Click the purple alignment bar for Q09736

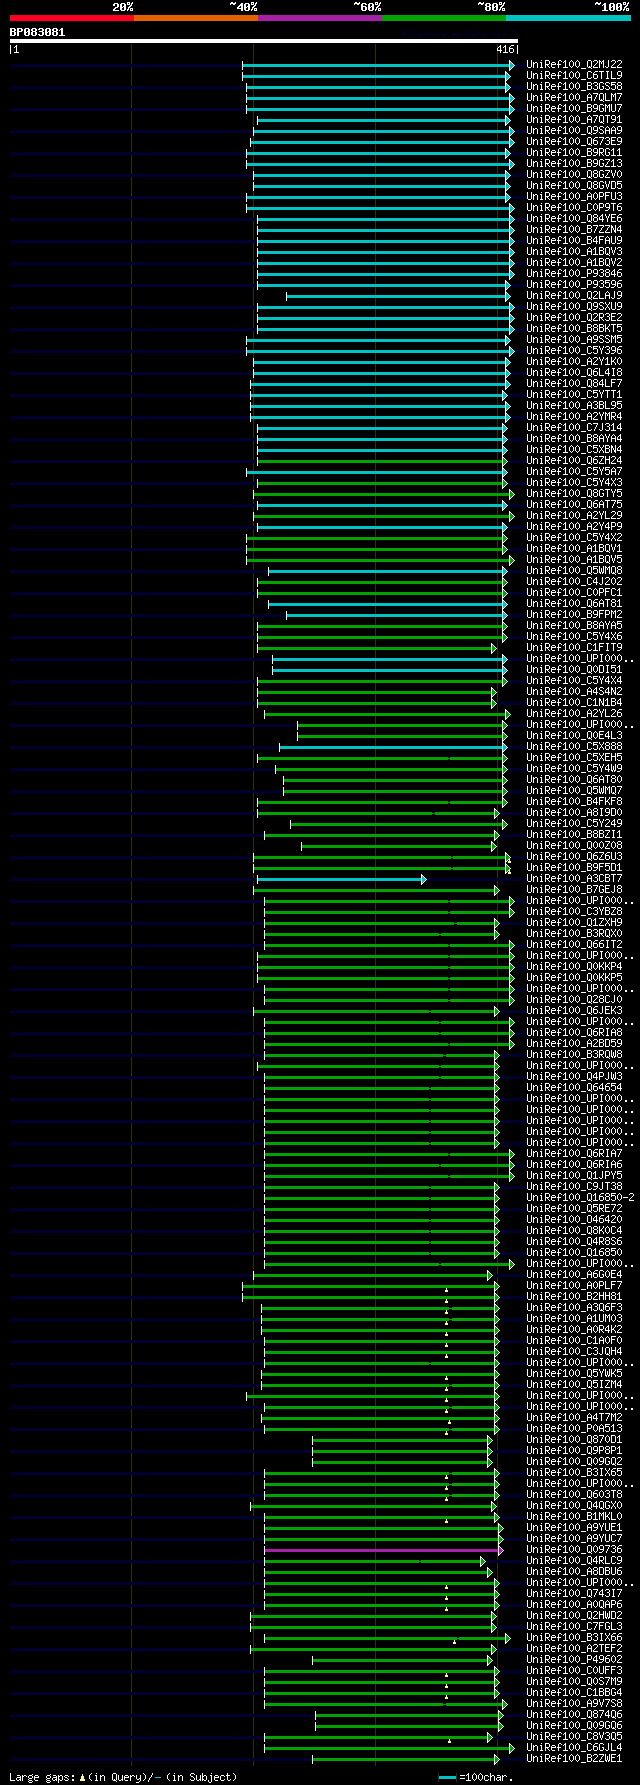click(x=382, y=1550)
